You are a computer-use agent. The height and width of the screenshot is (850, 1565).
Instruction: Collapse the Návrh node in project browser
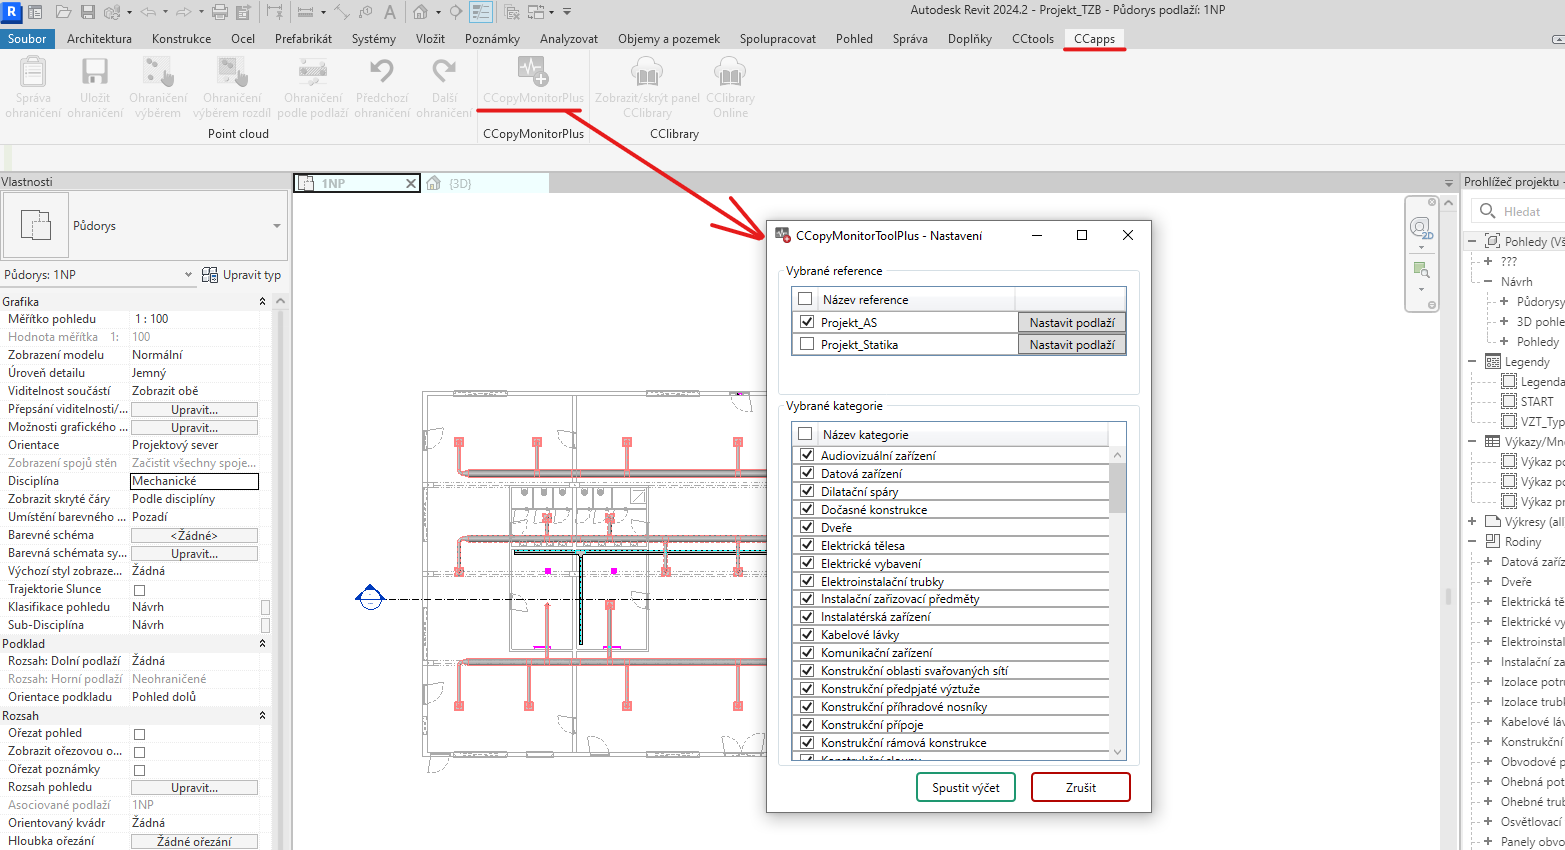tap(1488, 281)
